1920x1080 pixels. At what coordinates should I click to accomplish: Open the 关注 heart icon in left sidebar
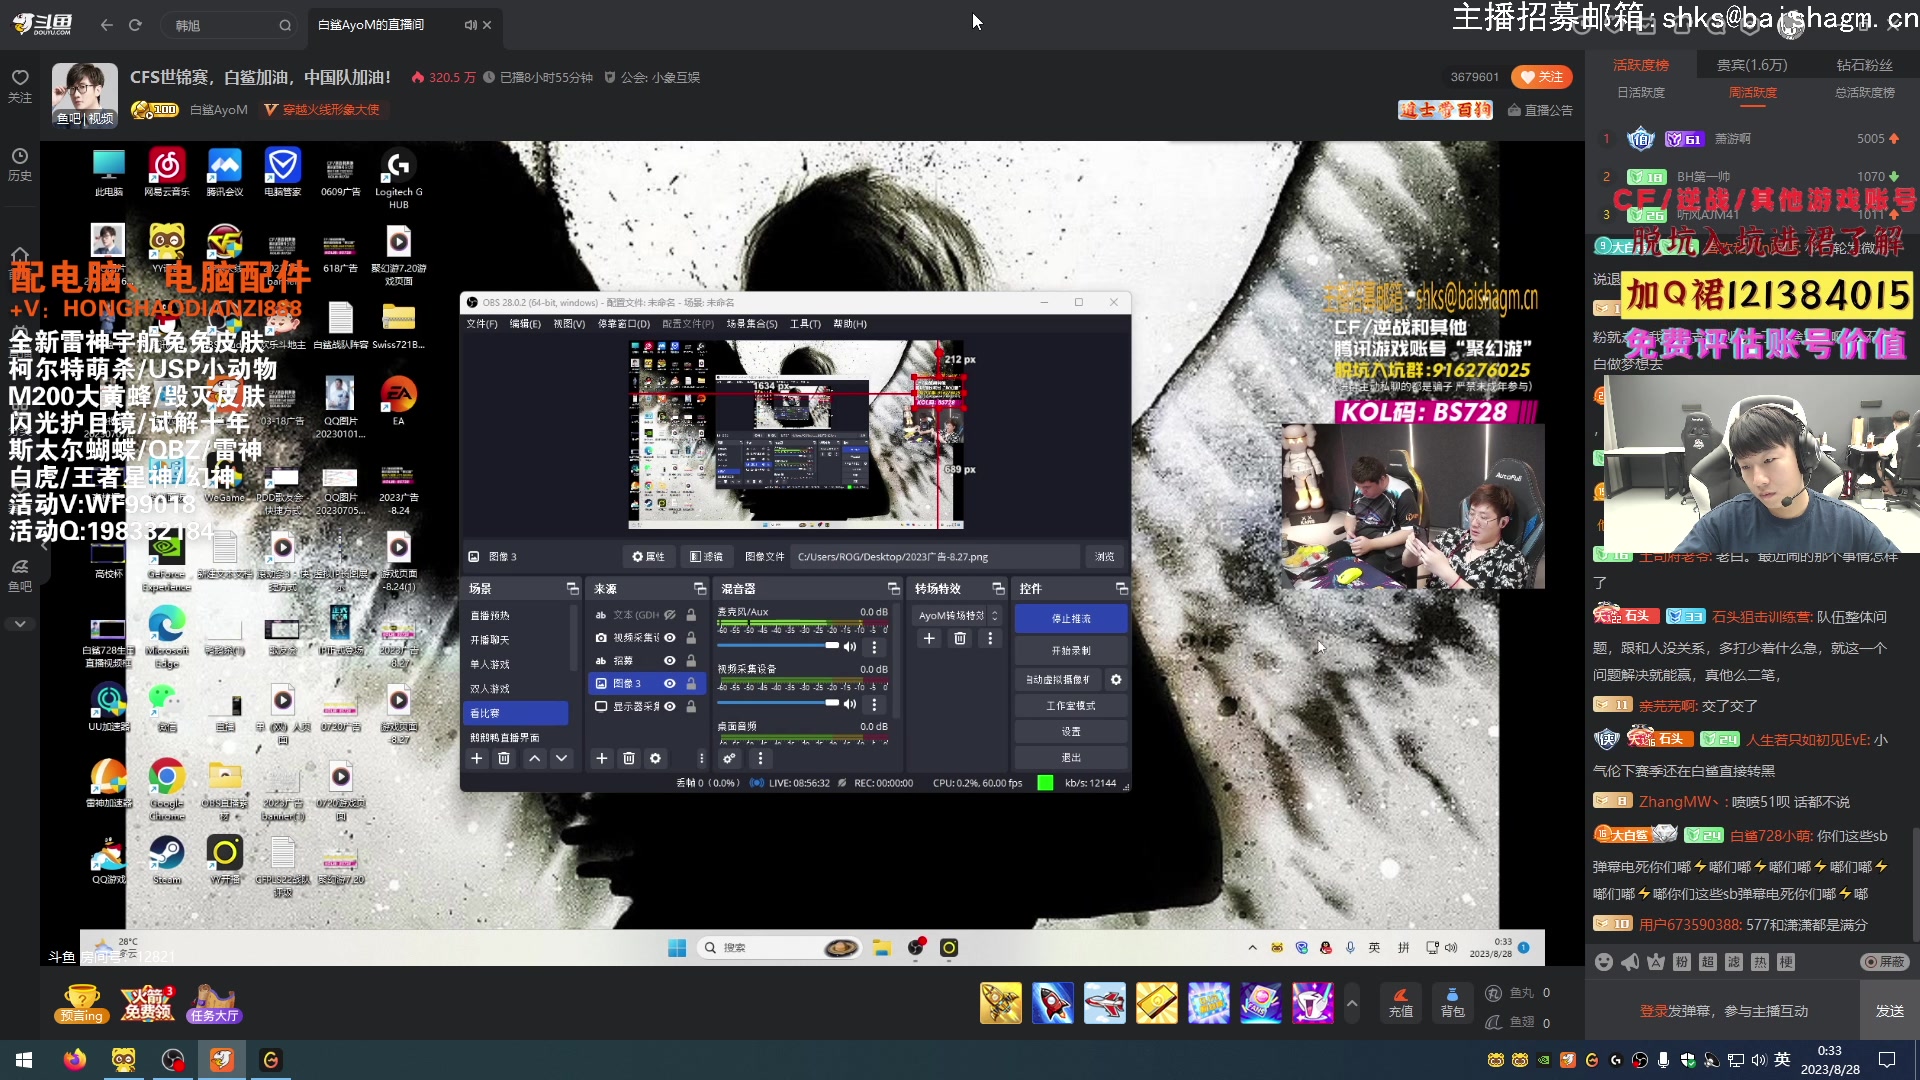pos(20,85)
